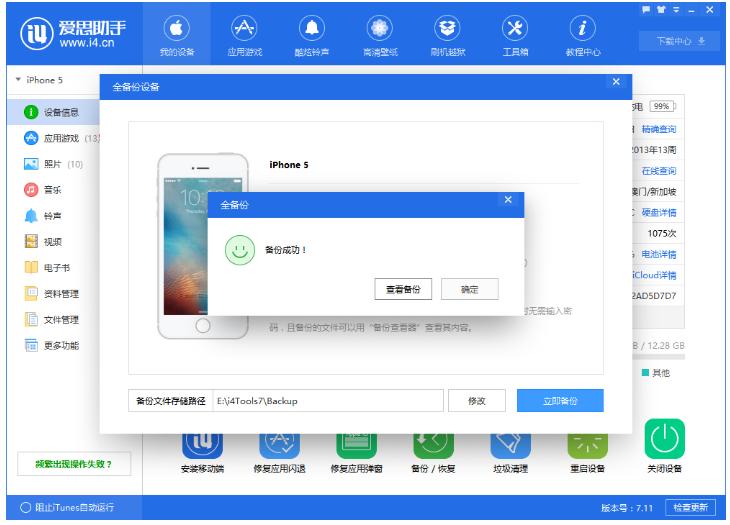Click the feedback chat icon in title bar
This screenshot has height=525, width=730.
(646, 9)
